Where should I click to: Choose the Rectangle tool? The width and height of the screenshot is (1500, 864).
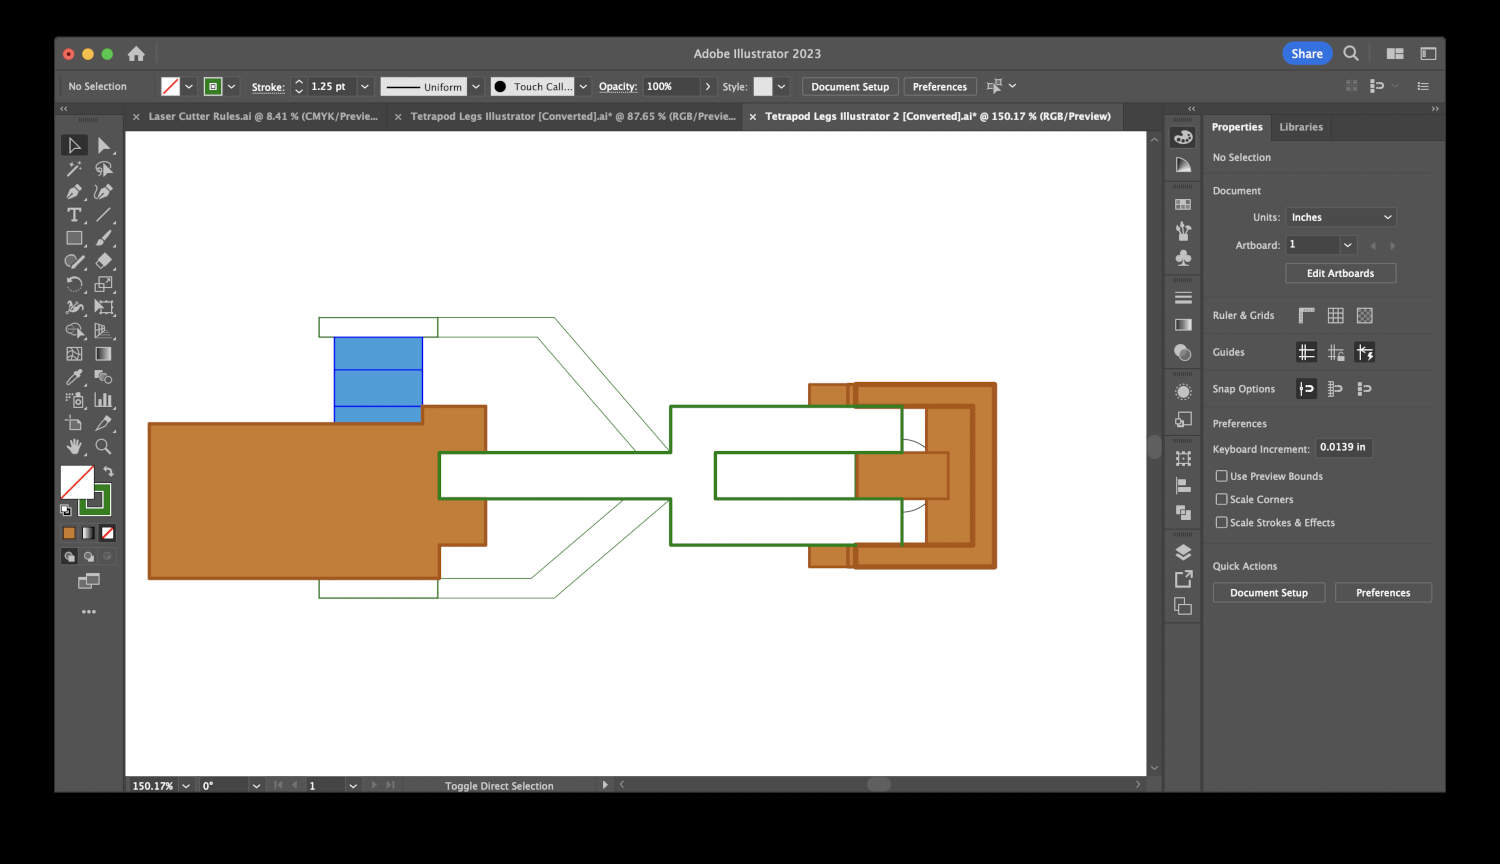pyautogui.click(x=73, y=238)
